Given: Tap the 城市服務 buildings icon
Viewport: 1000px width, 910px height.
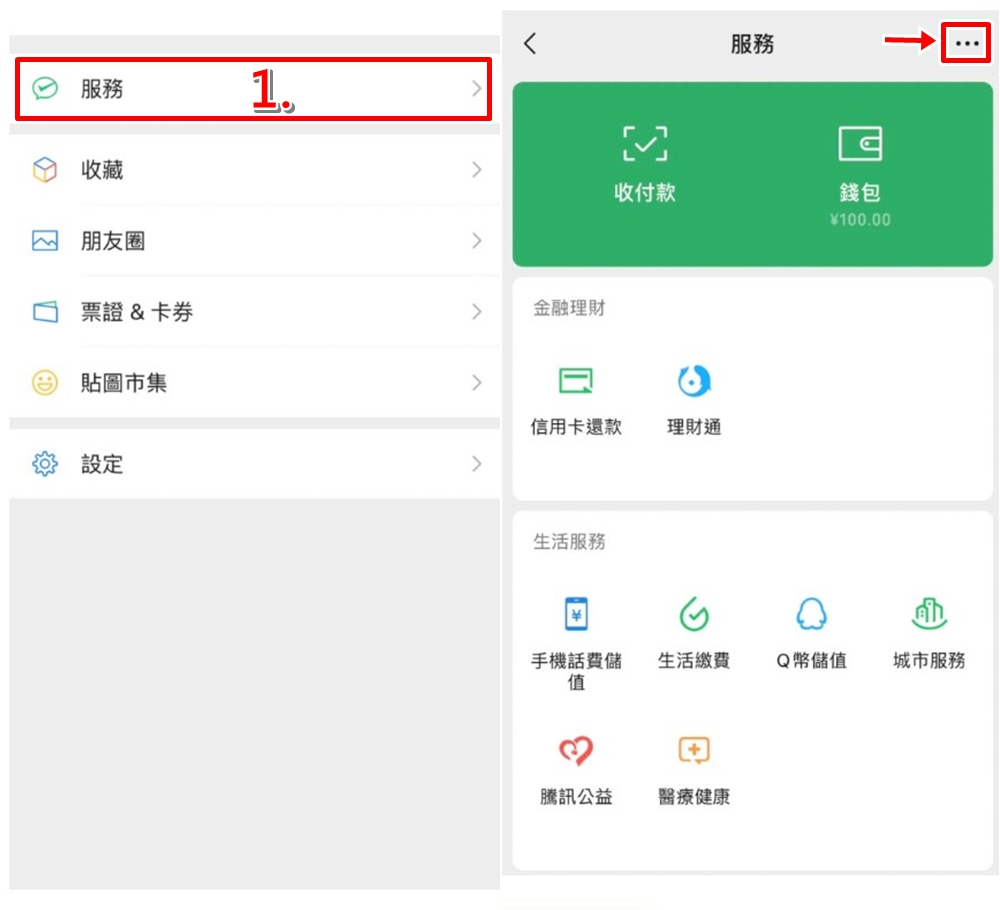Looking at the screenshot, I should click(929, 614).
